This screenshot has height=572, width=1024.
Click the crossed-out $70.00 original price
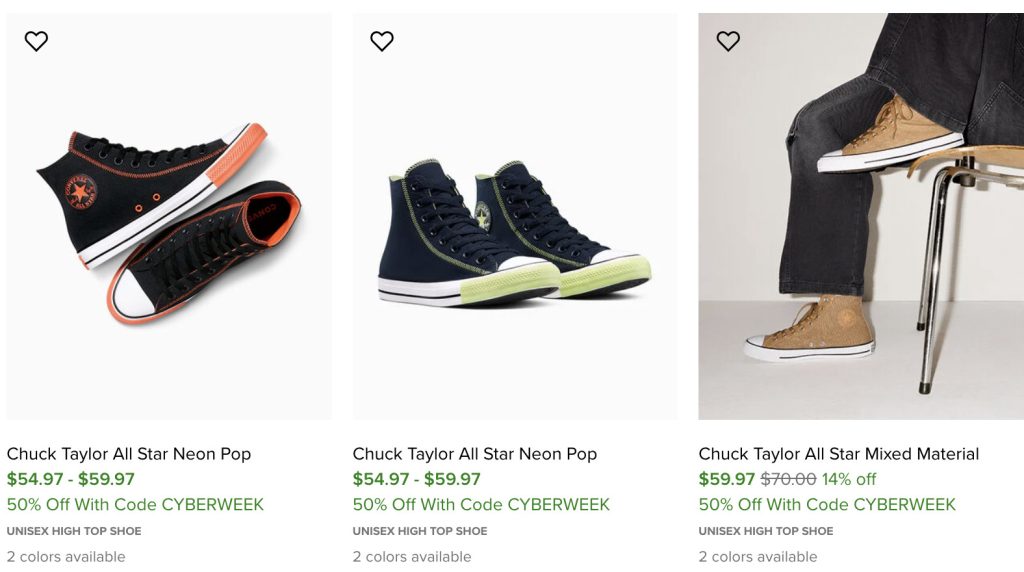pyautogui.click(x=788, y=479)
